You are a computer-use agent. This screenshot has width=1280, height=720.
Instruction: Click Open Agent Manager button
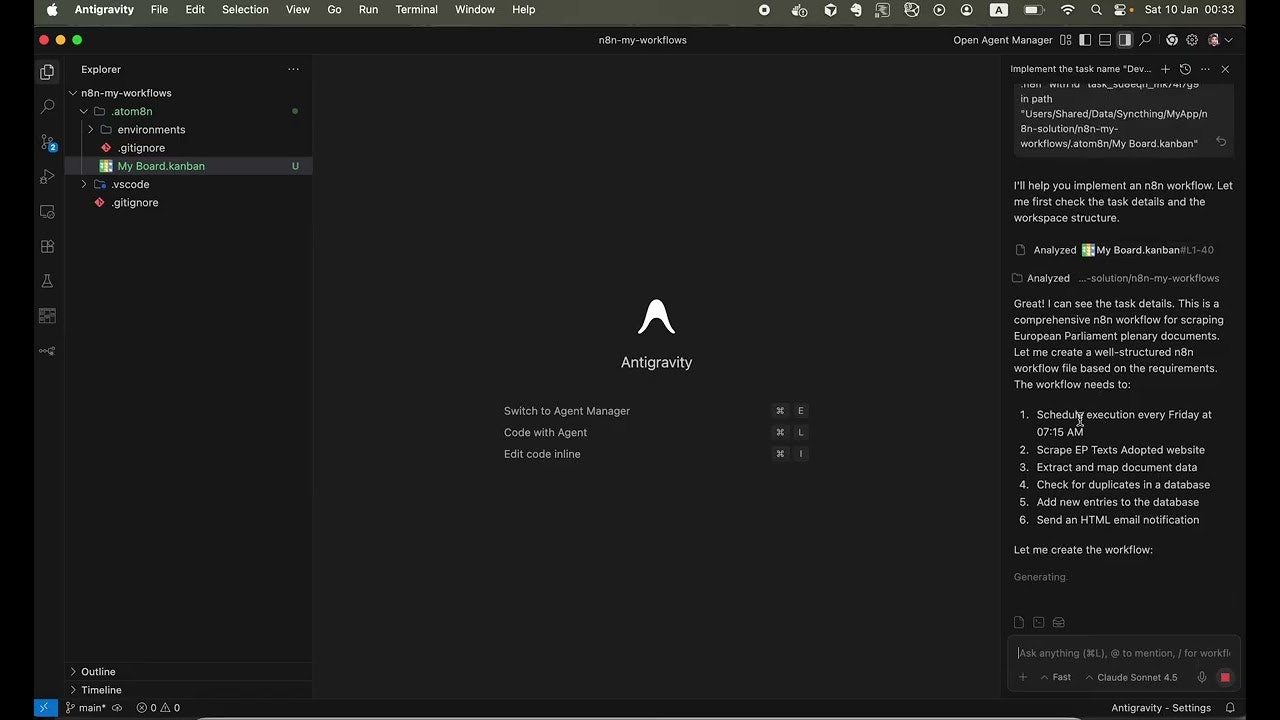(x=1003, y=40)
